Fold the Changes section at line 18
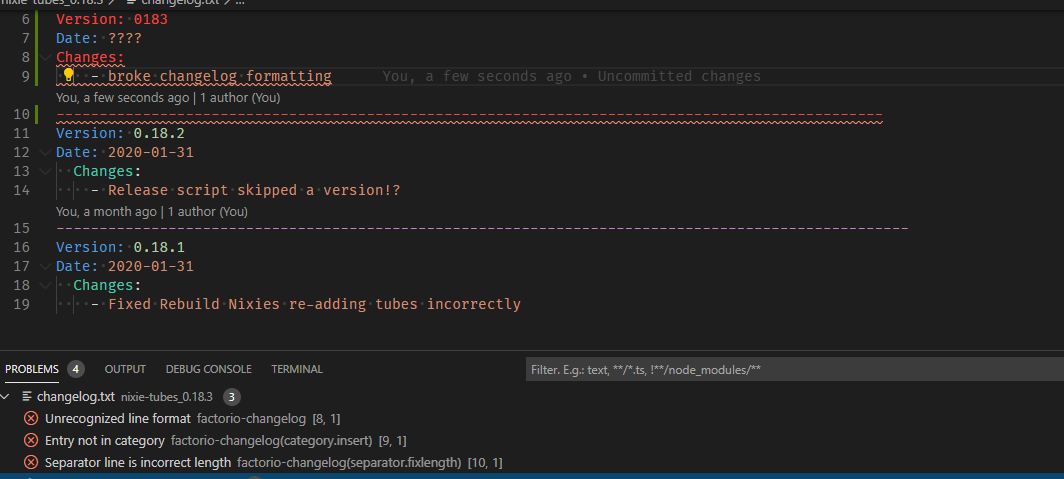 point(44,285)
